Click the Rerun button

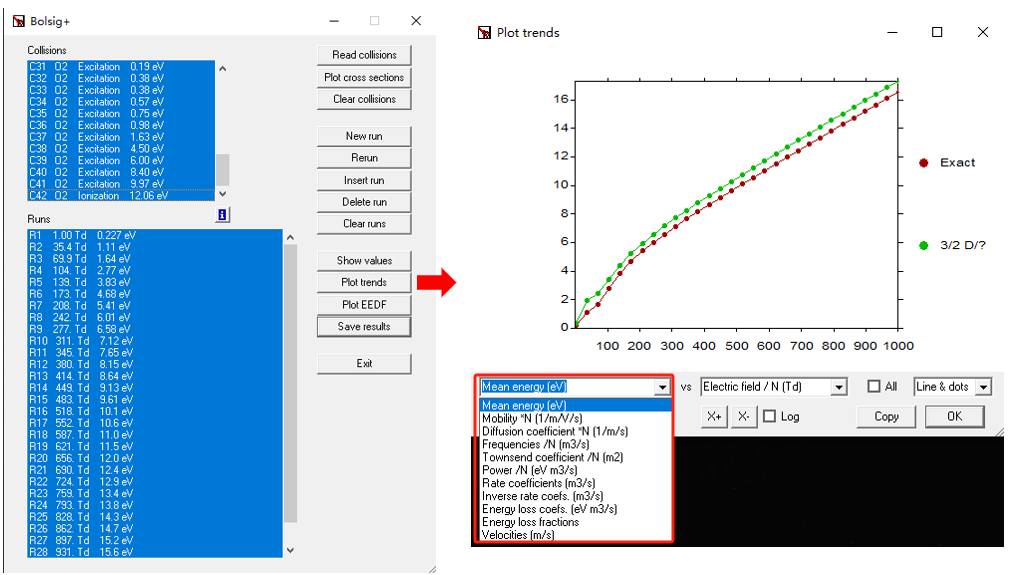(x=364, y=158)
